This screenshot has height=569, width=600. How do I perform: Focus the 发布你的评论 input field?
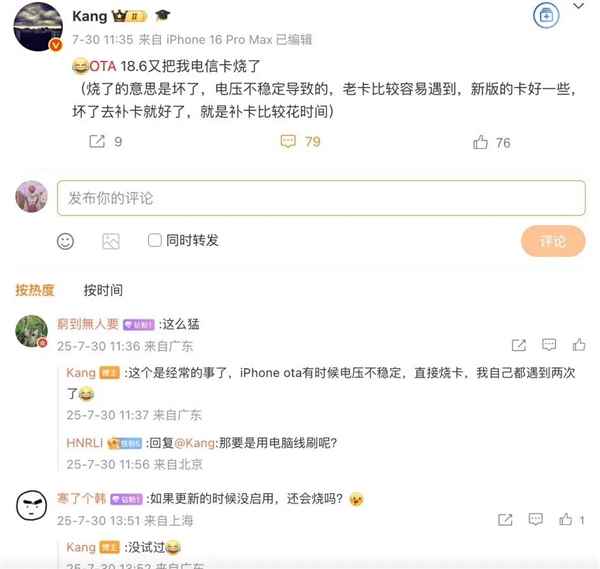321,198
